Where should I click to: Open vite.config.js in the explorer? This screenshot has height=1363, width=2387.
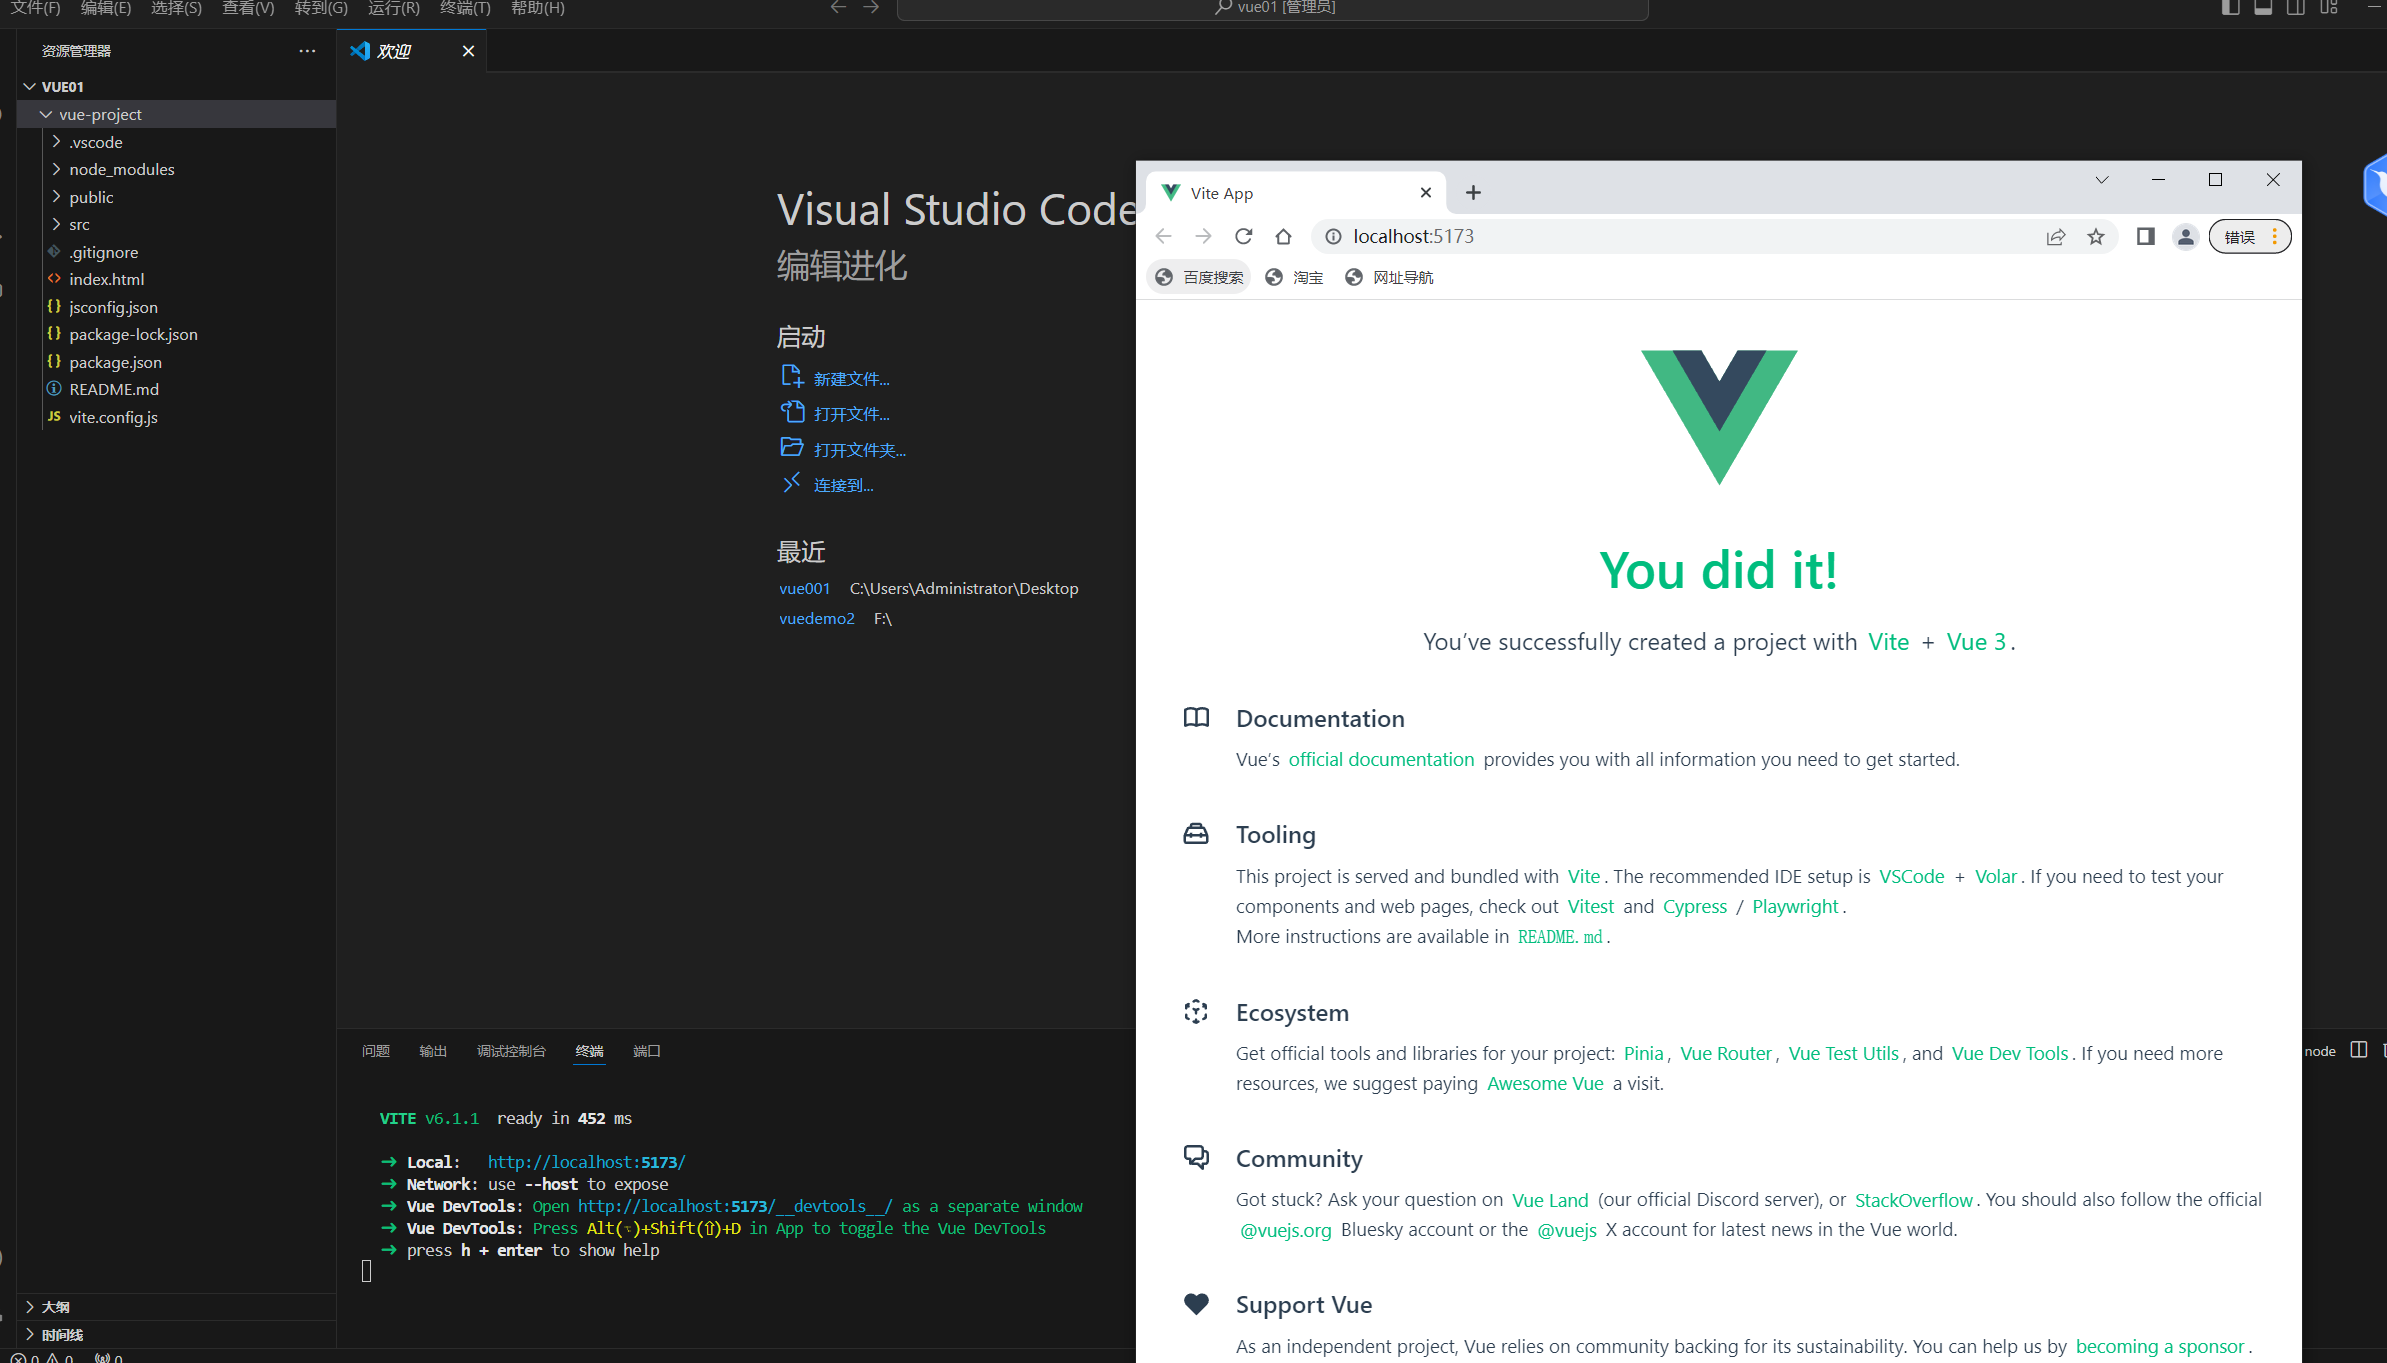click(x=113, y=417)
